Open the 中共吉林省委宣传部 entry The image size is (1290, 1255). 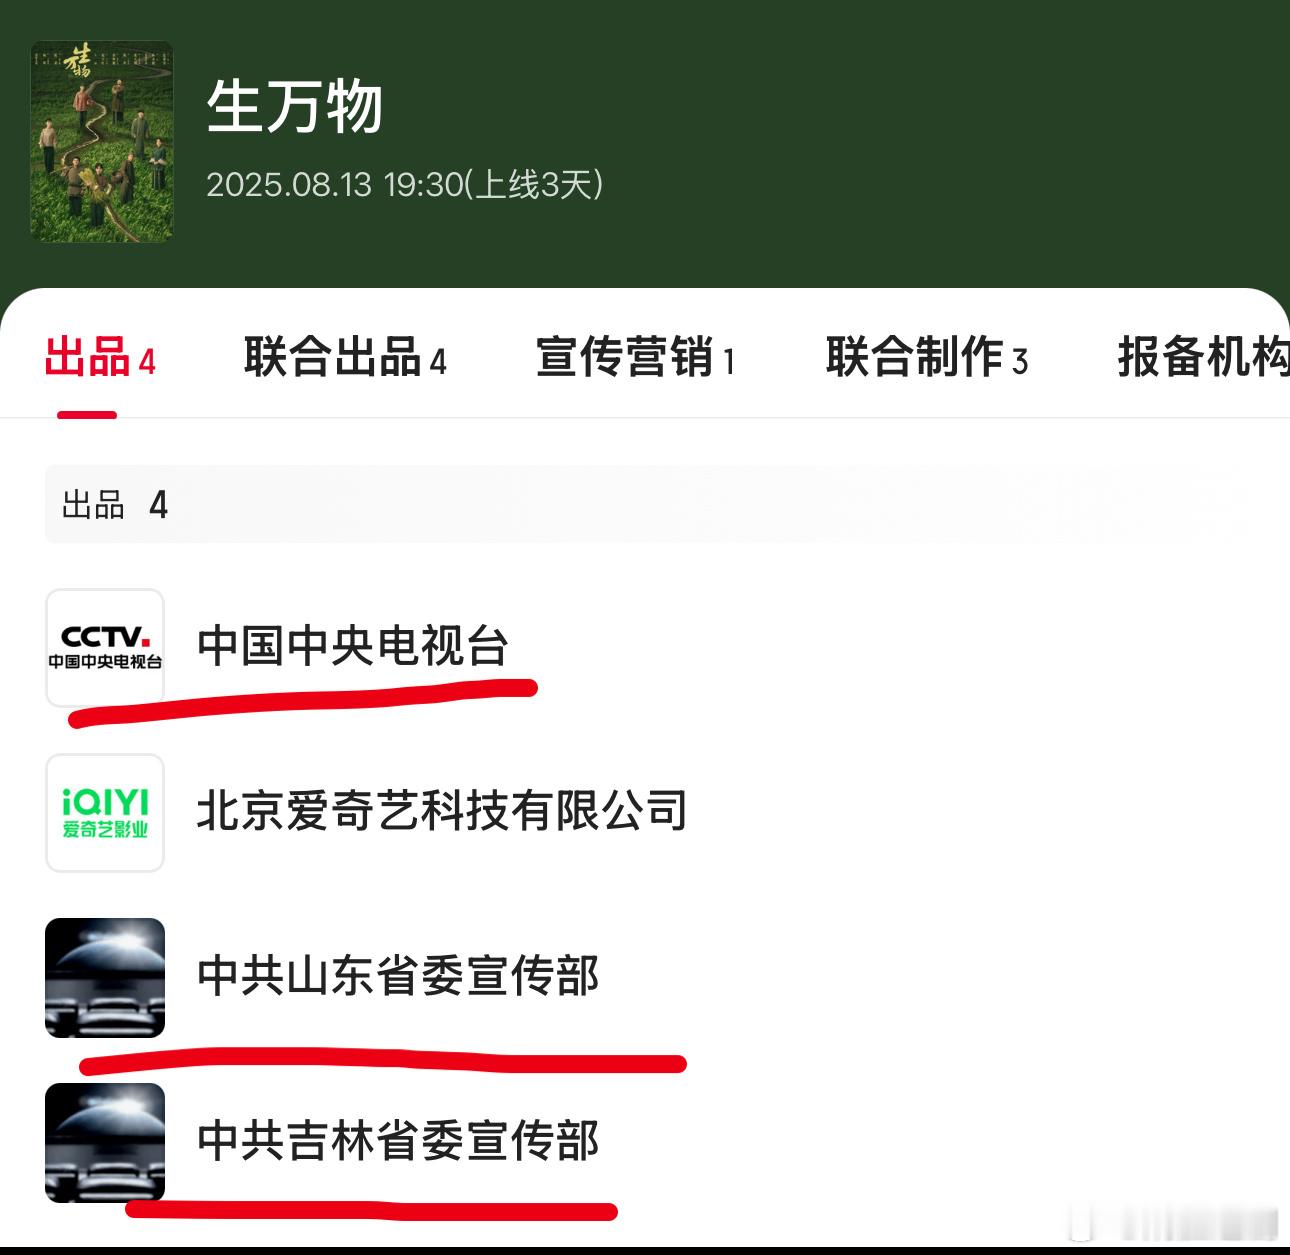pos(398,1141)
